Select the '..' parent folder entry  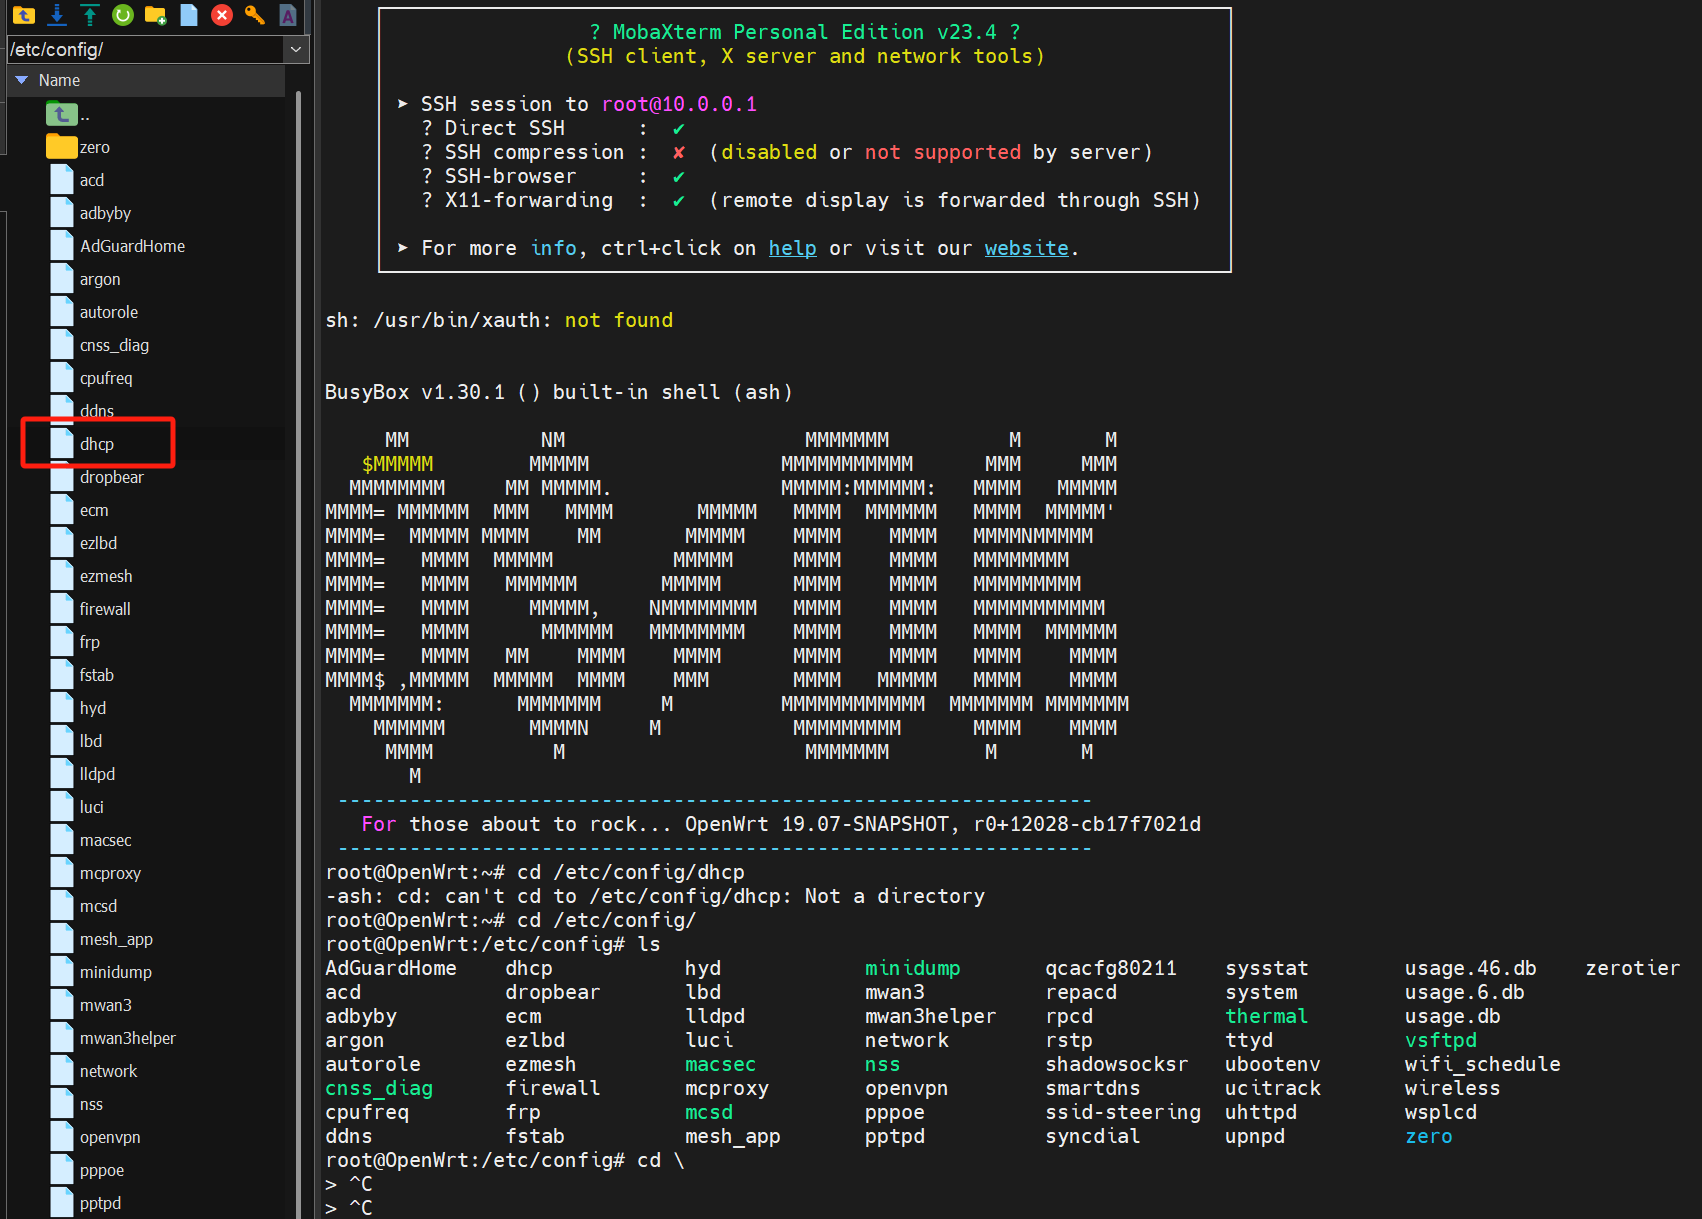point(68,115)
